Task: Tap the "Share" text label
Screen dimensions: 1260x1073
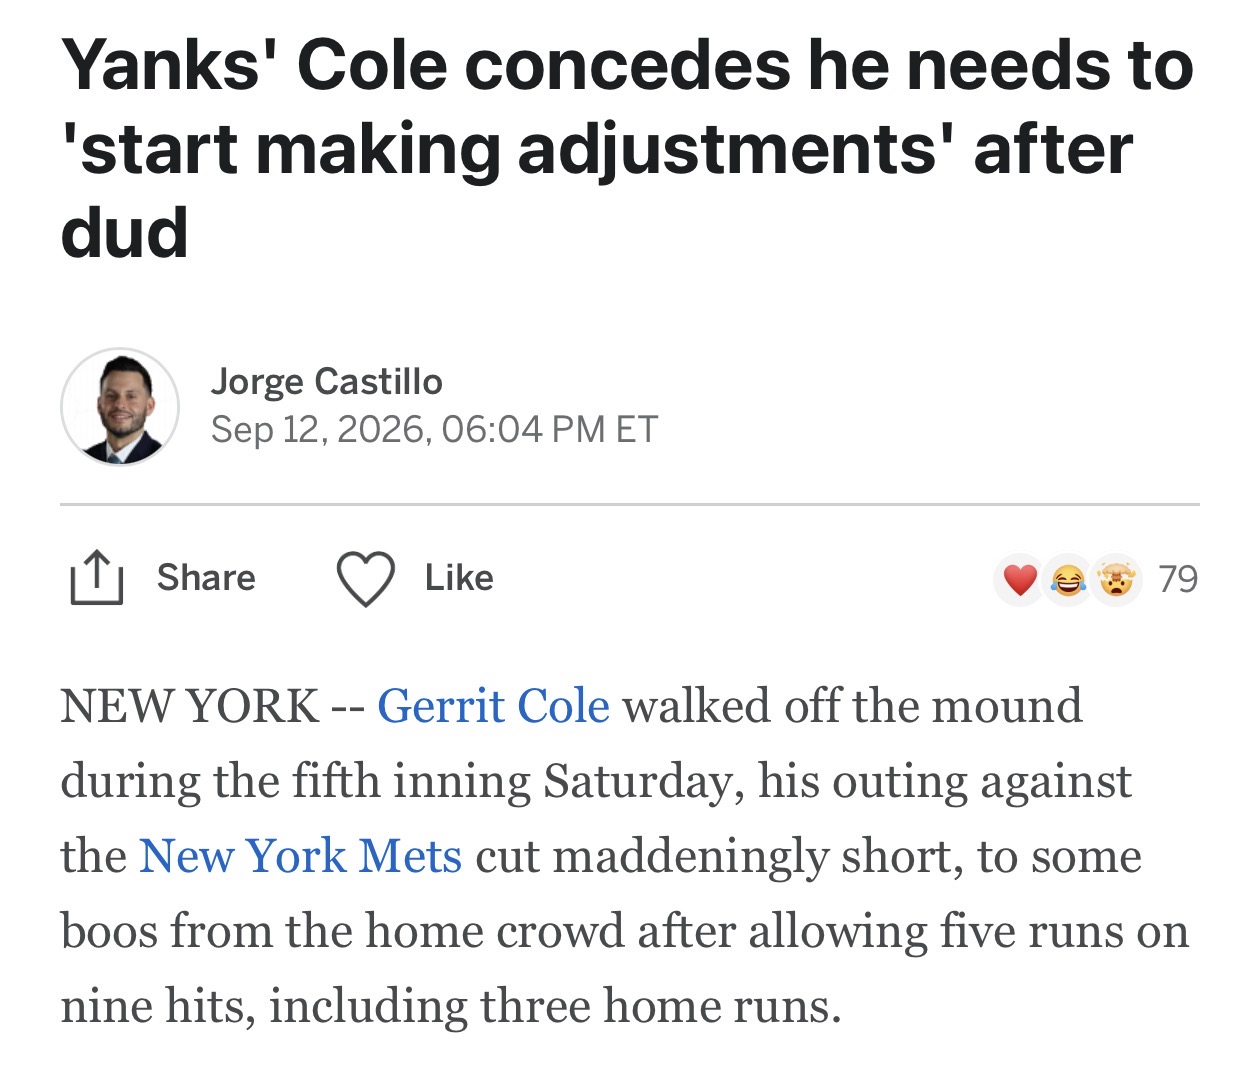Action: 206,578
